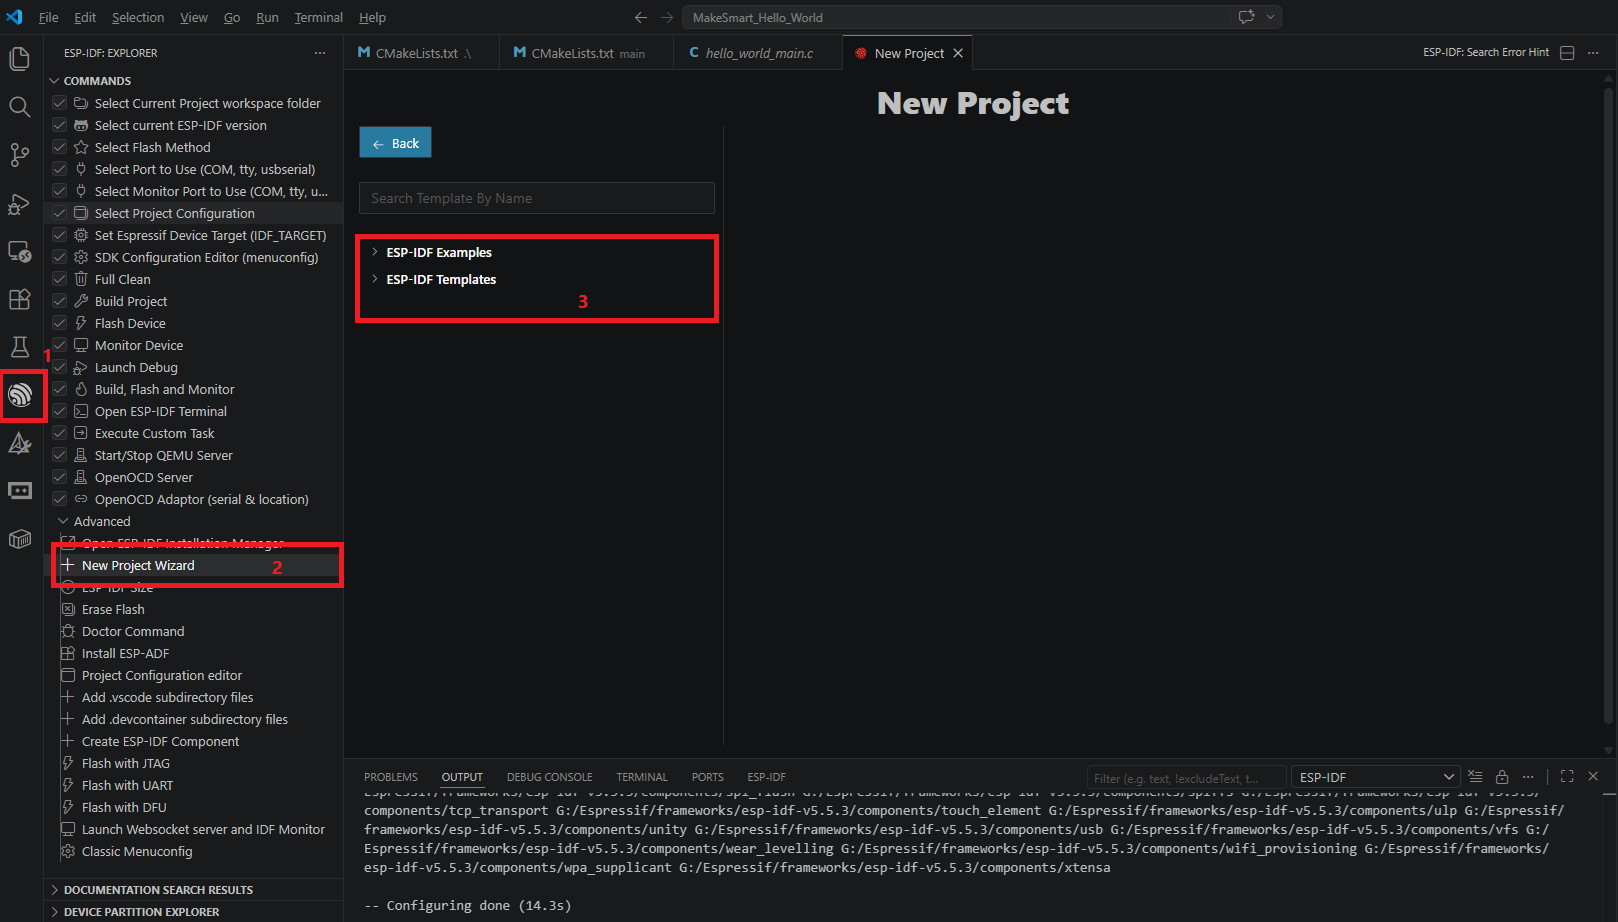The height and width of the screenshot is (922, 1618).
Task: Toggle checkbox for Launch Debug
Action: pos(59,367)
